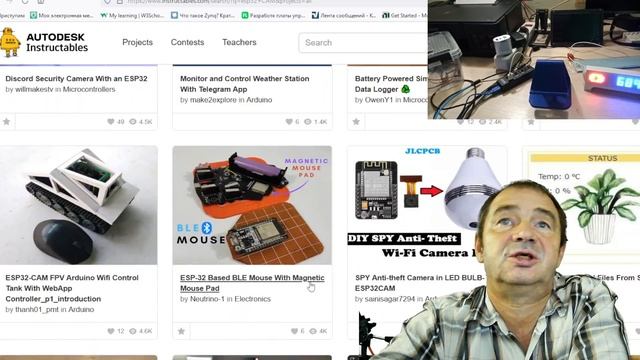This screenshot has width=640, height=360.
Task: Click the heart icon on BLE Mouse card
Action: click(294, 331)
